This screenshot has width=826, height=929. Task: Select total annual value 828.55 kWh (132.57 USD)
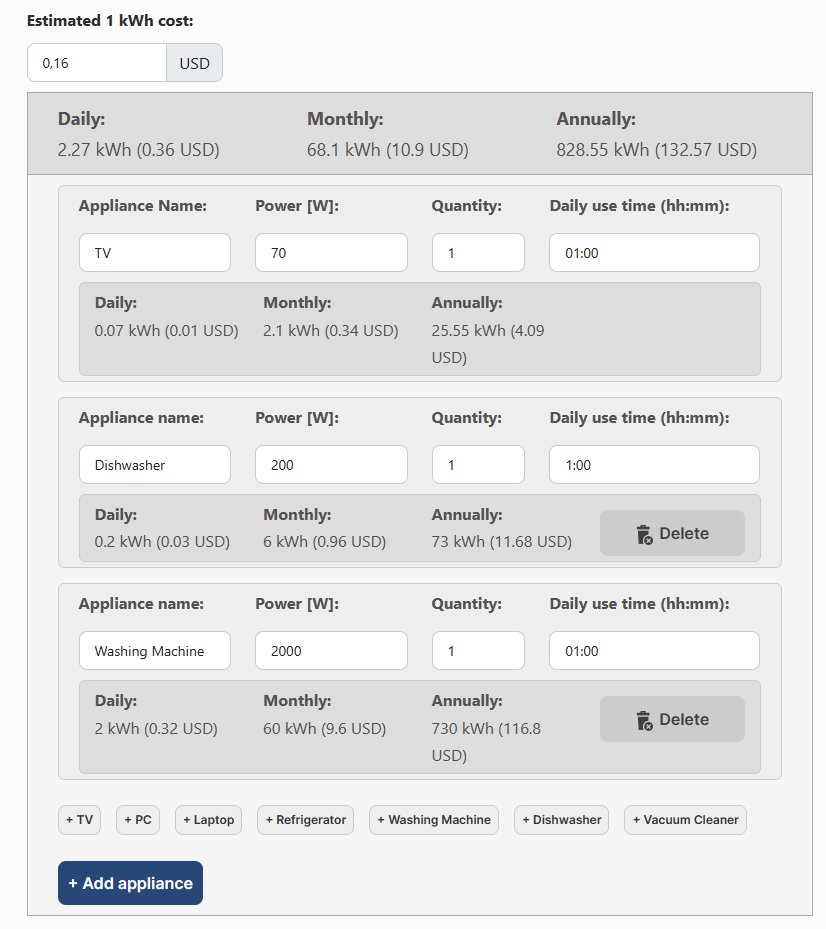pos(657,150)
